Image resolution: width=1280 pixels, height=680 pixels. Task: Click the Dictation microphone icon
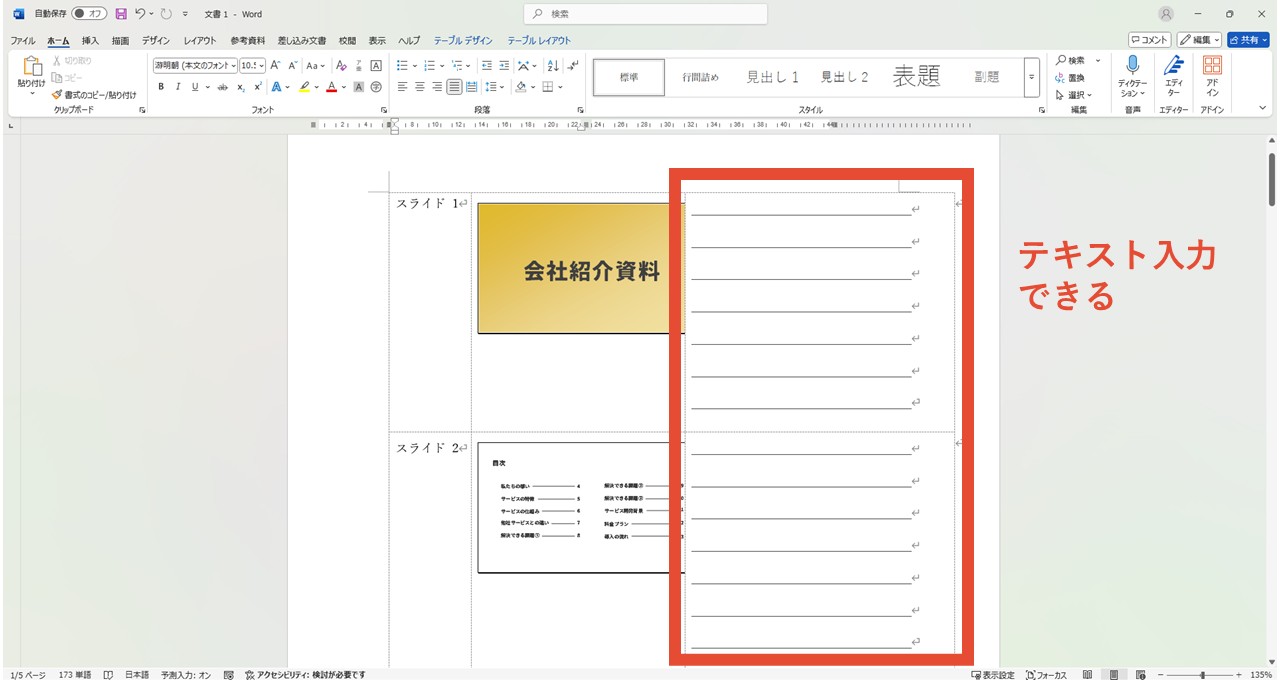[x=1132, y=67]
